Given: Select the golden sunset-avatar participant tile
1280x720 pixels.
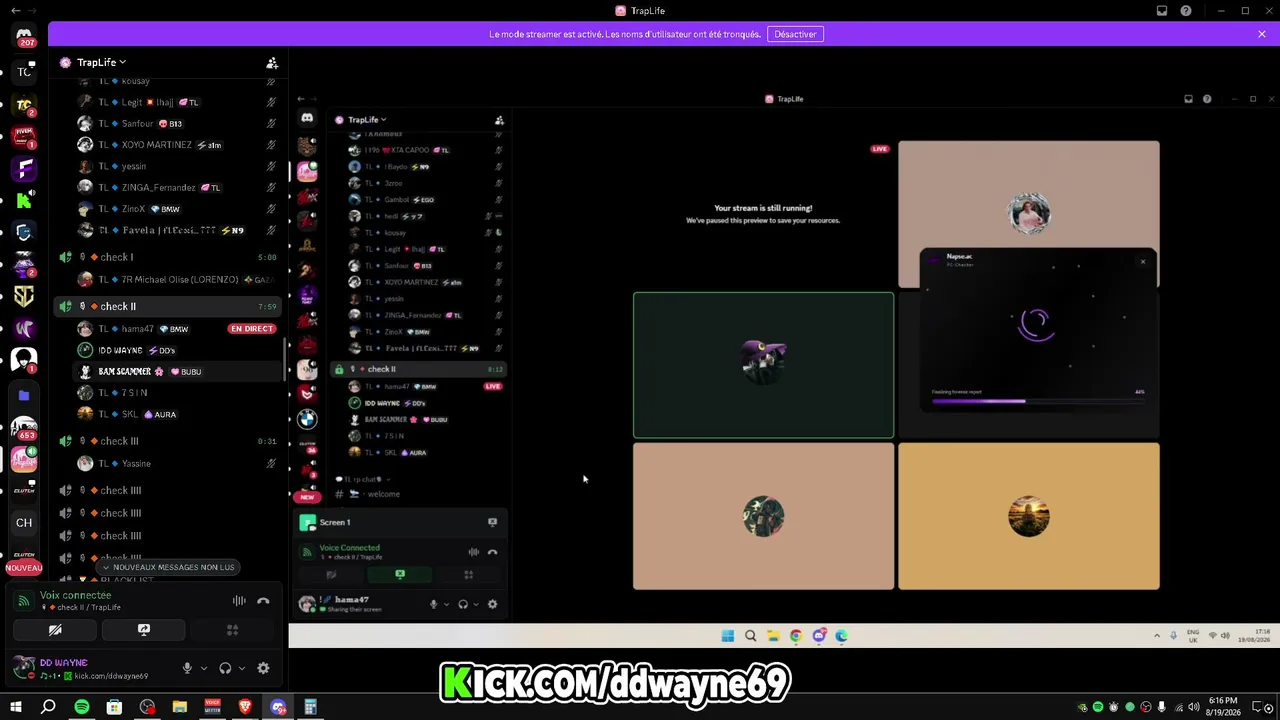Looking at the screenshot, I should (1029, 516).
